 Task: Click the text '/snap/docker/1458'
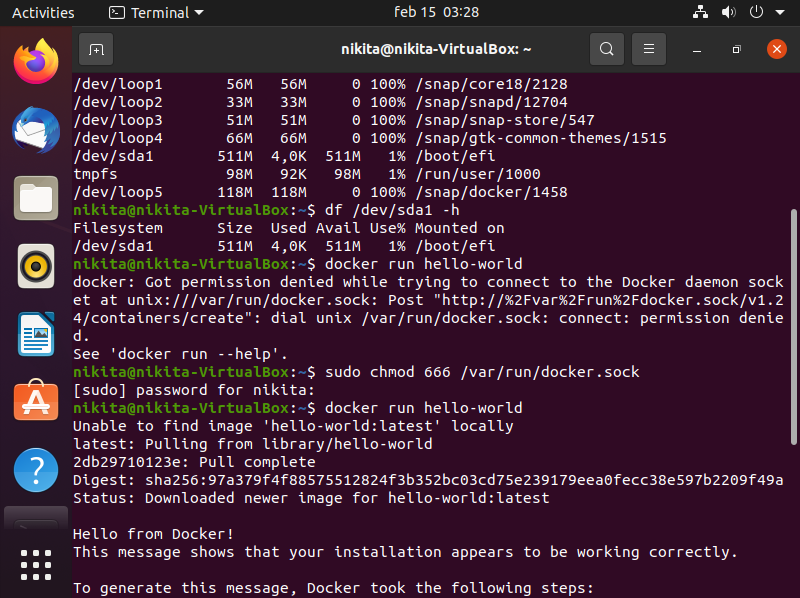[491, 192]
